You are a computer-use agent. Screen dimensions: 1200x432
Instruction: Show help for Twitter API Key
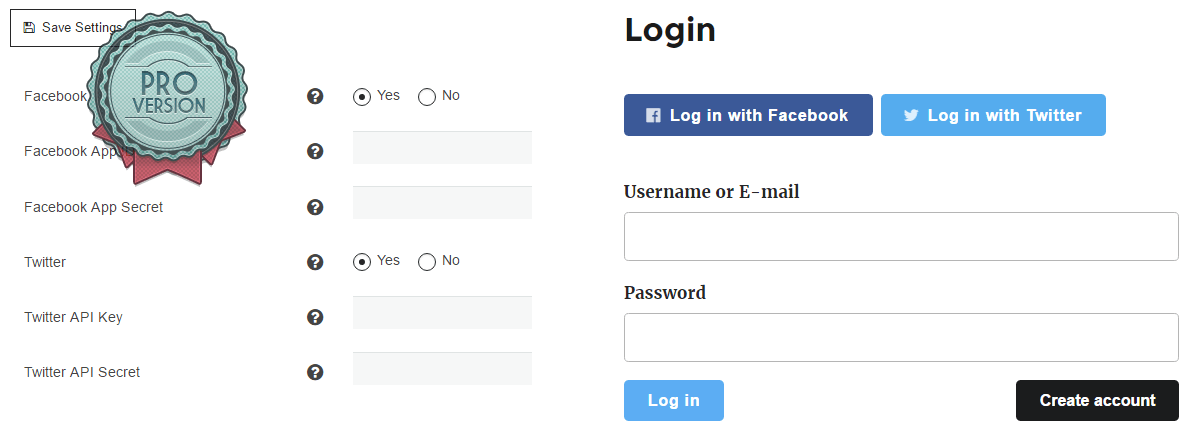315,317
